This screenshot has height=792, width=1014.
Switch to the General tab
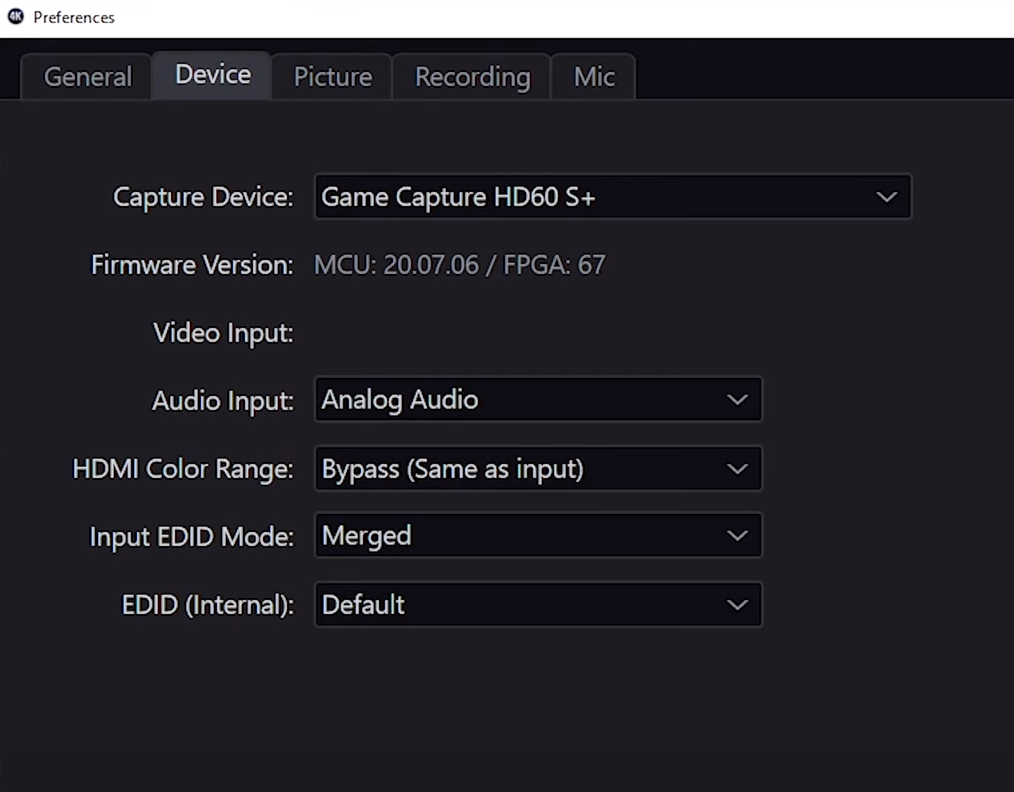tap(87, 77)
